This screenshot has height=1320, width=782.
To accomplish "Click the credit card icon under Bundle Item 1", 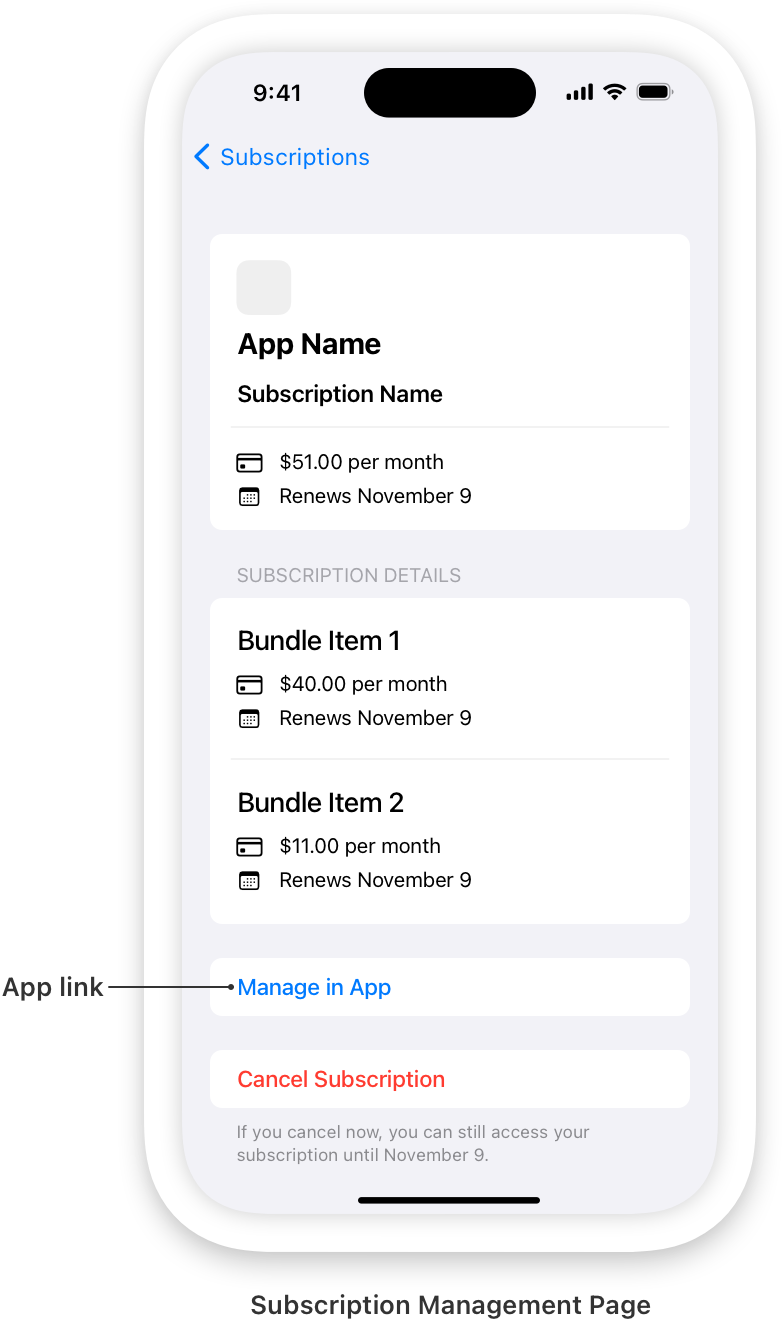I will click(x=249, y=684).
